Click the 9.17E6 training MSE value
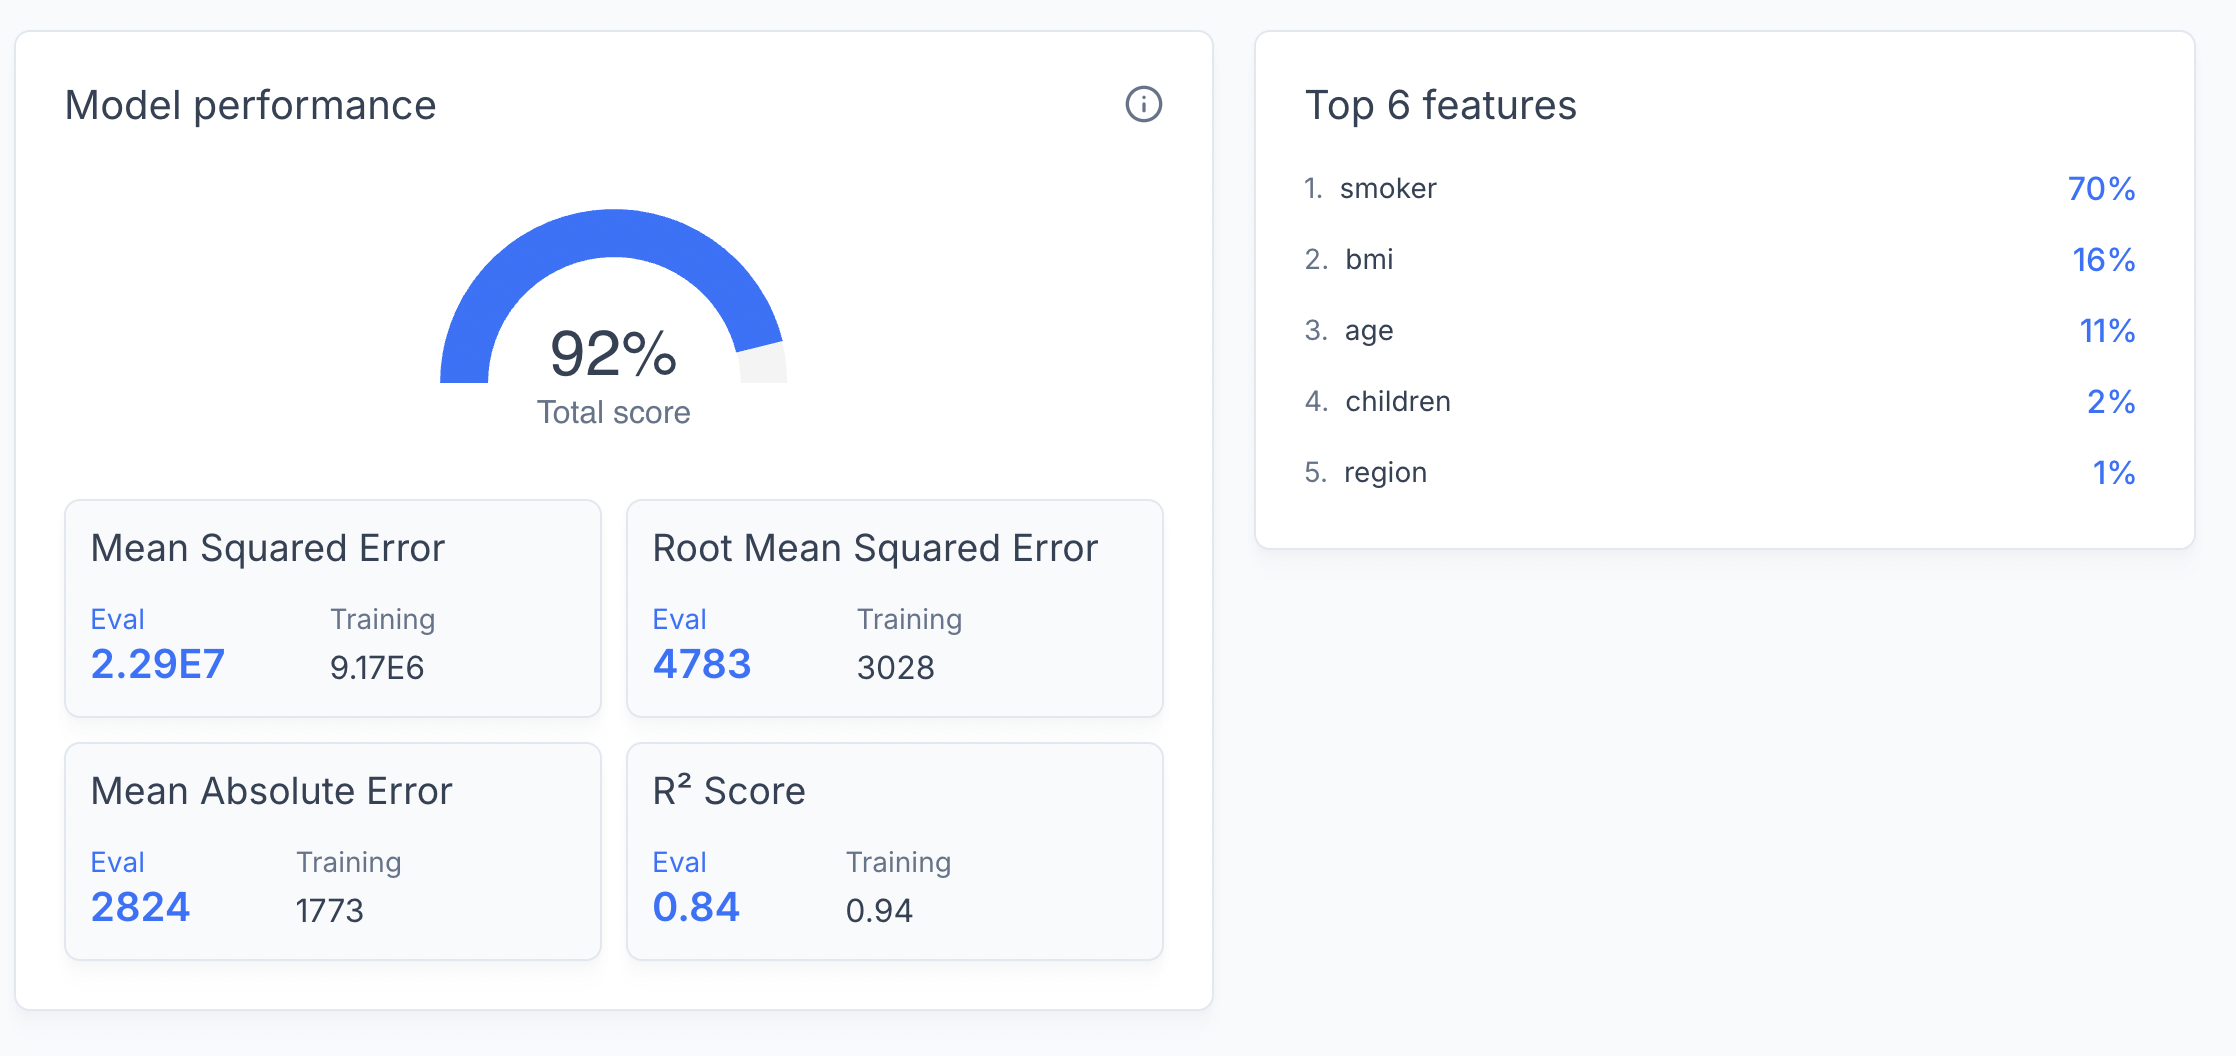 [x=377, y=667]
